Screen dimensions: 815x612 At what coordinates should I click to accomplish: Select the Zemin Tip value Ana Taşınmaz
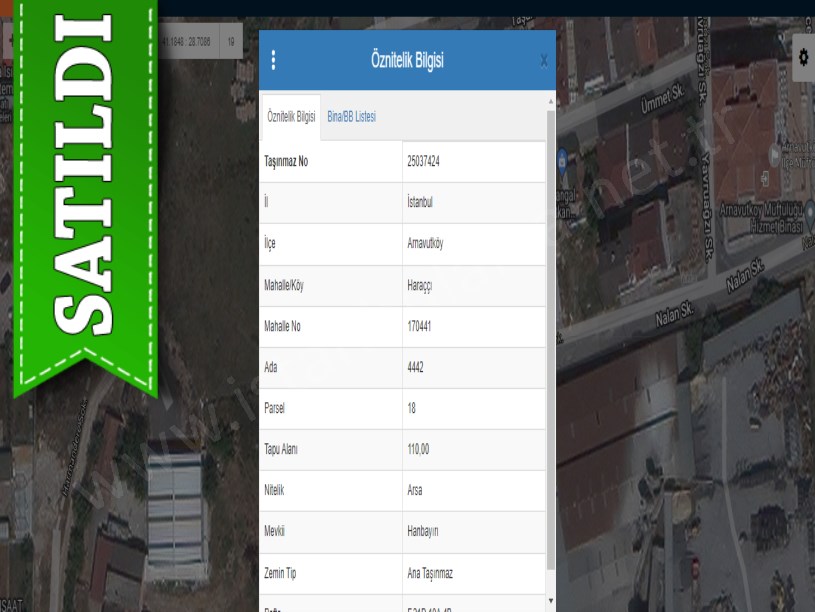[429, 574]
